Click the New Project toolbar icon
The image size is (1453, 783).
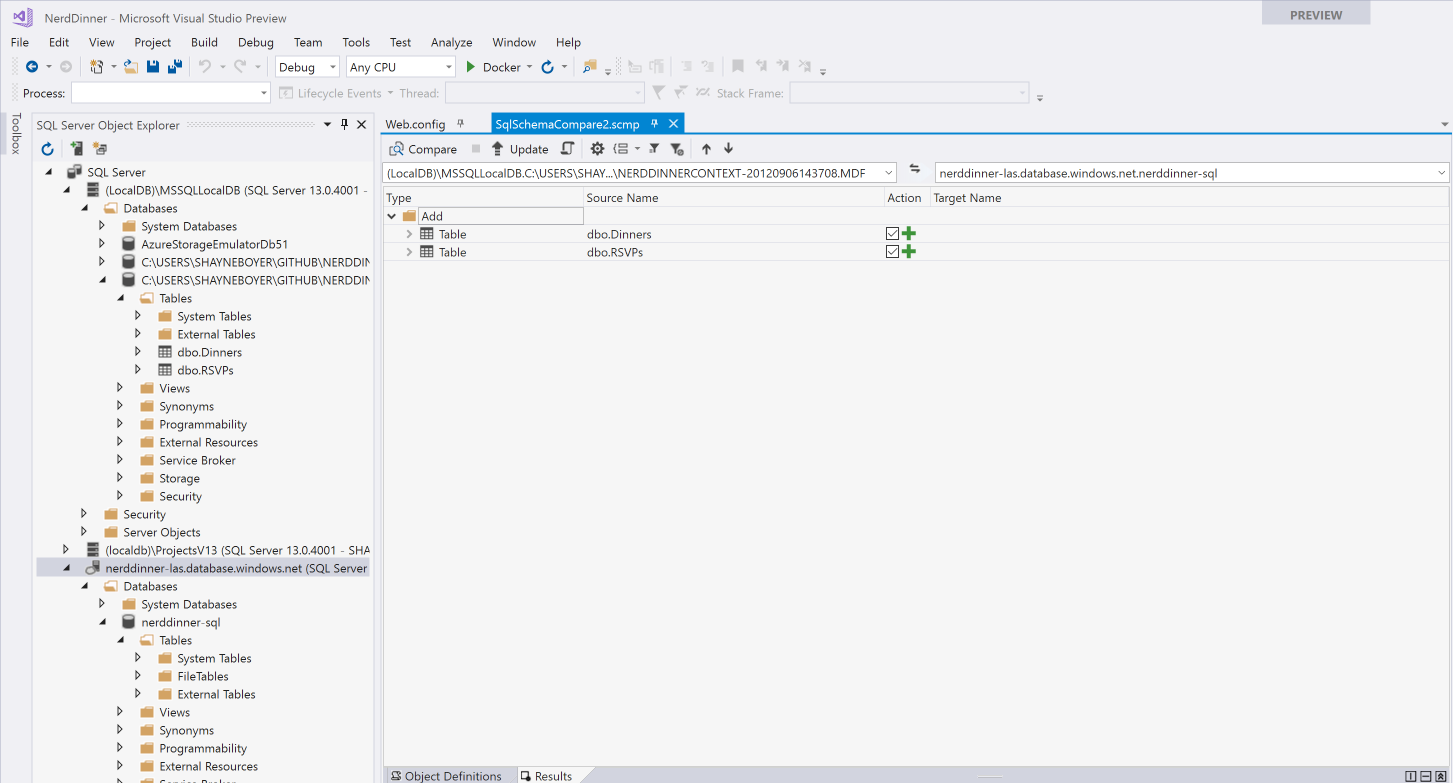tap(97, 67)
